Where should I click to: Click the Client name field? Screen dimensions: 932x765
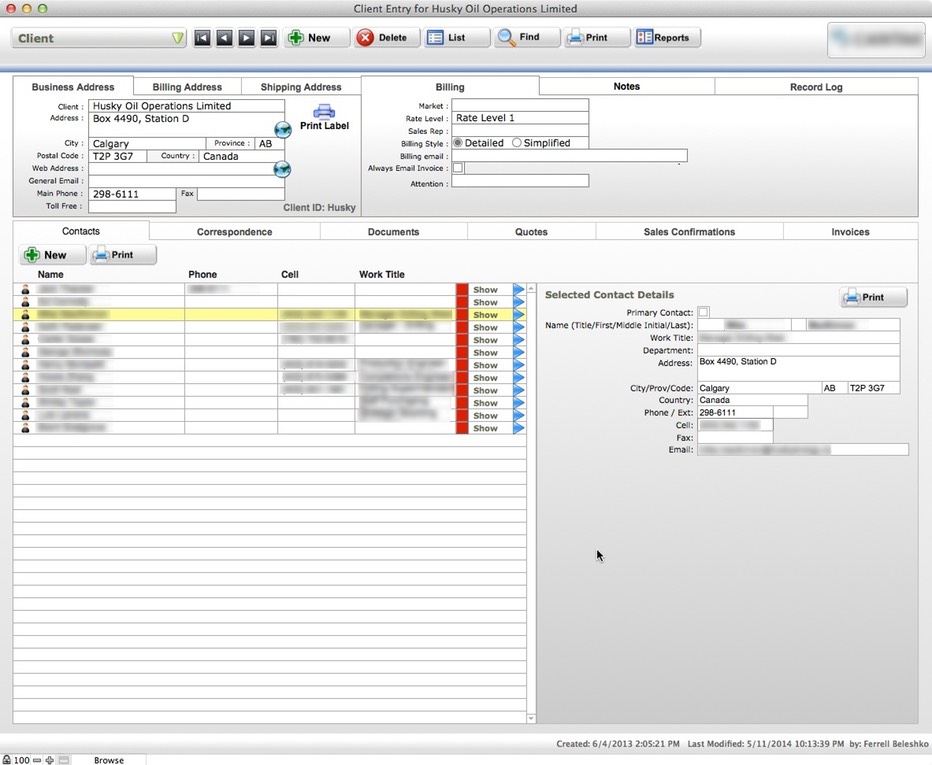point(186,106)
